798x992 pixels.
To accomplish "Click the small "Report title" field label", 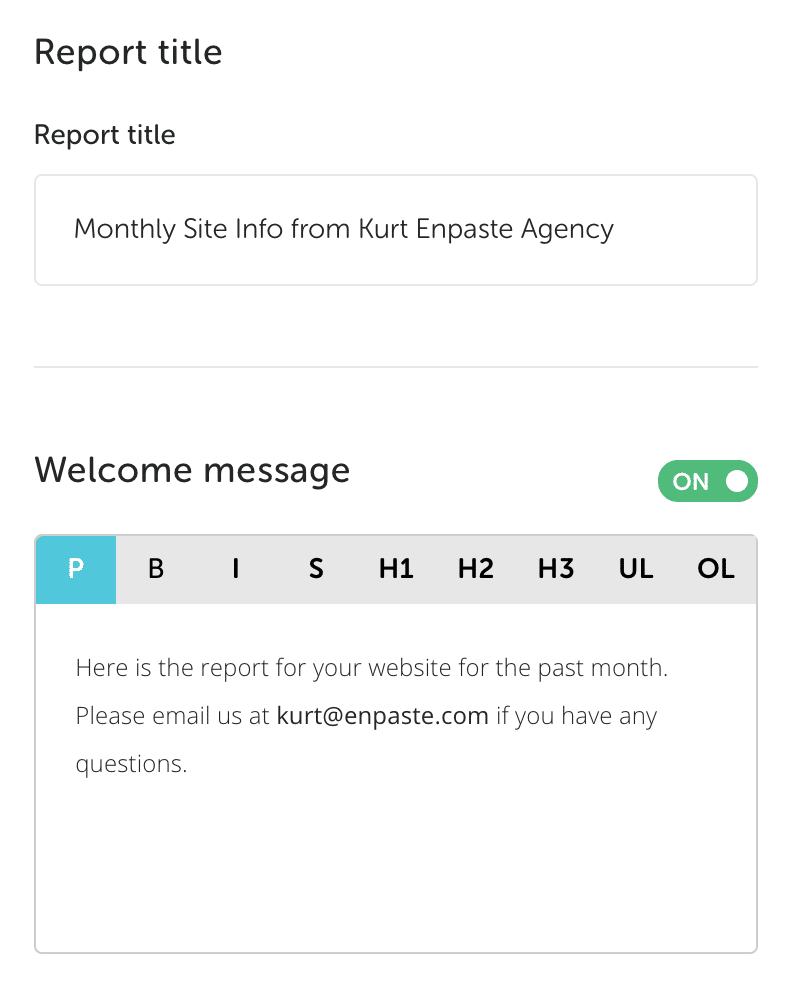I will (x=105, y=135).
